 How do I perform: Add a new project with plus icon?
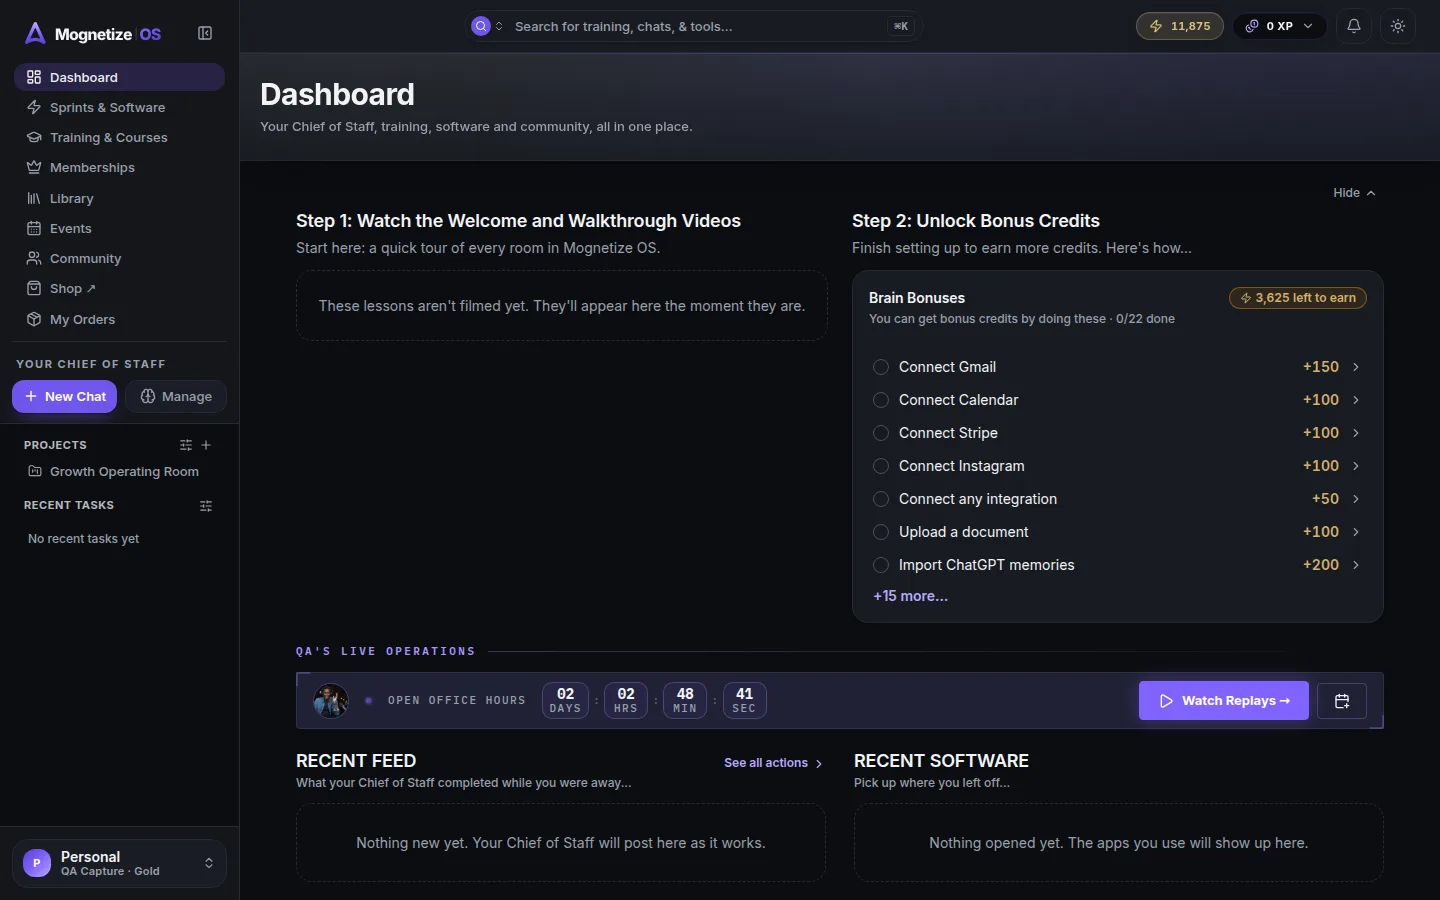pos(206,445)
